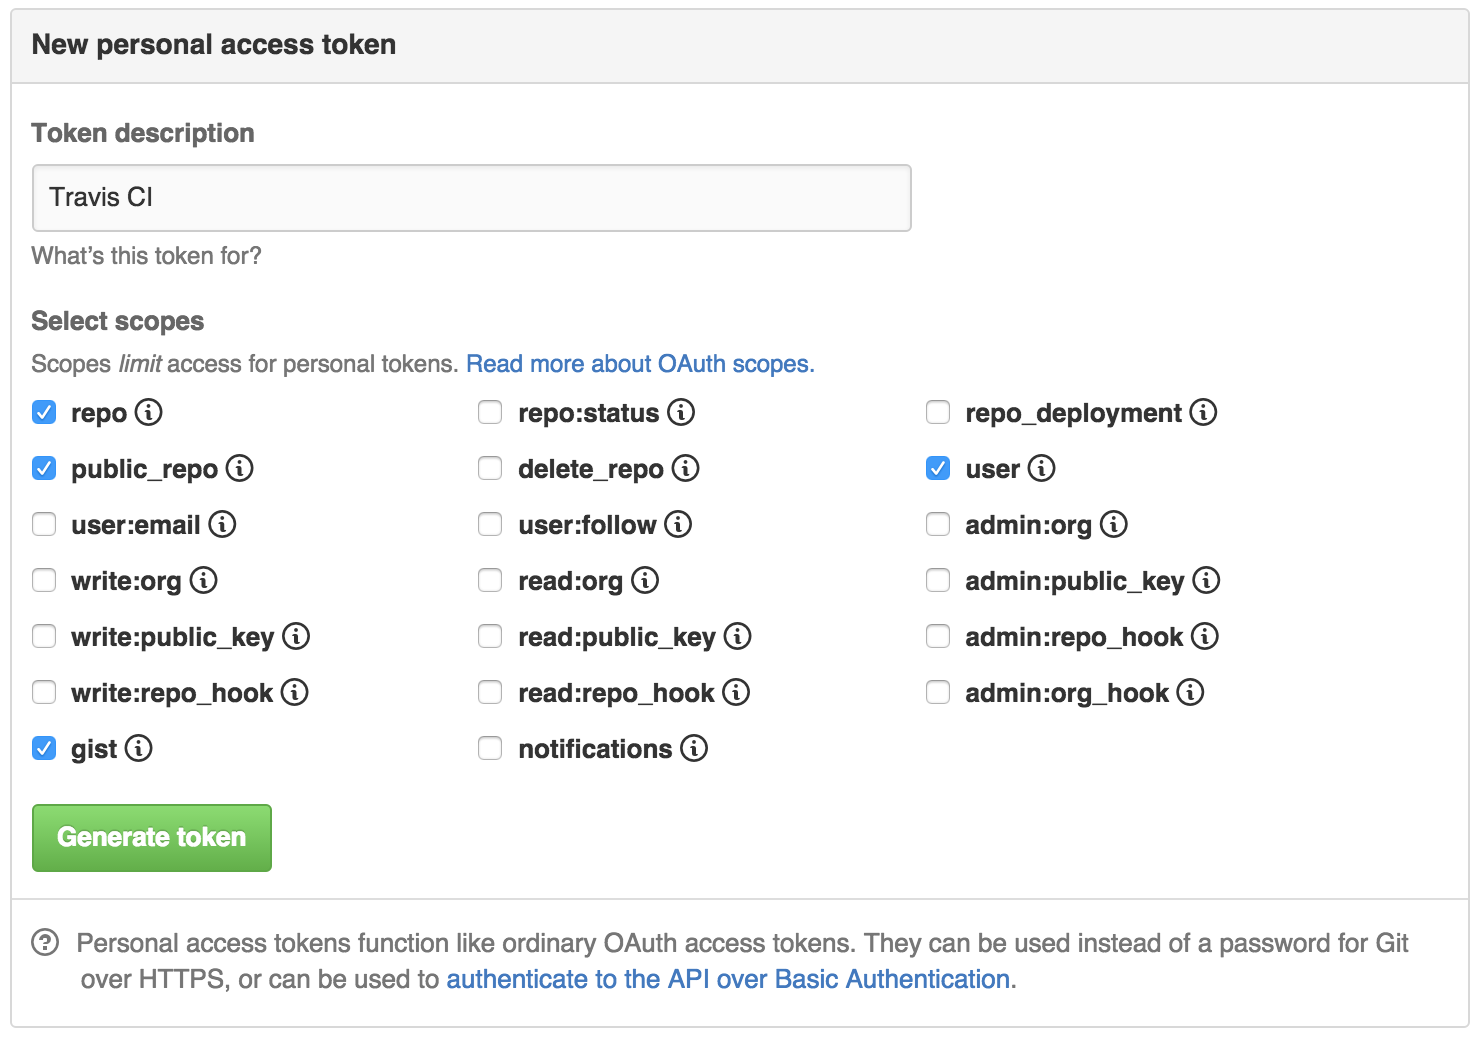
Task: Click the info icon next to gist
Action: [138, 748]
